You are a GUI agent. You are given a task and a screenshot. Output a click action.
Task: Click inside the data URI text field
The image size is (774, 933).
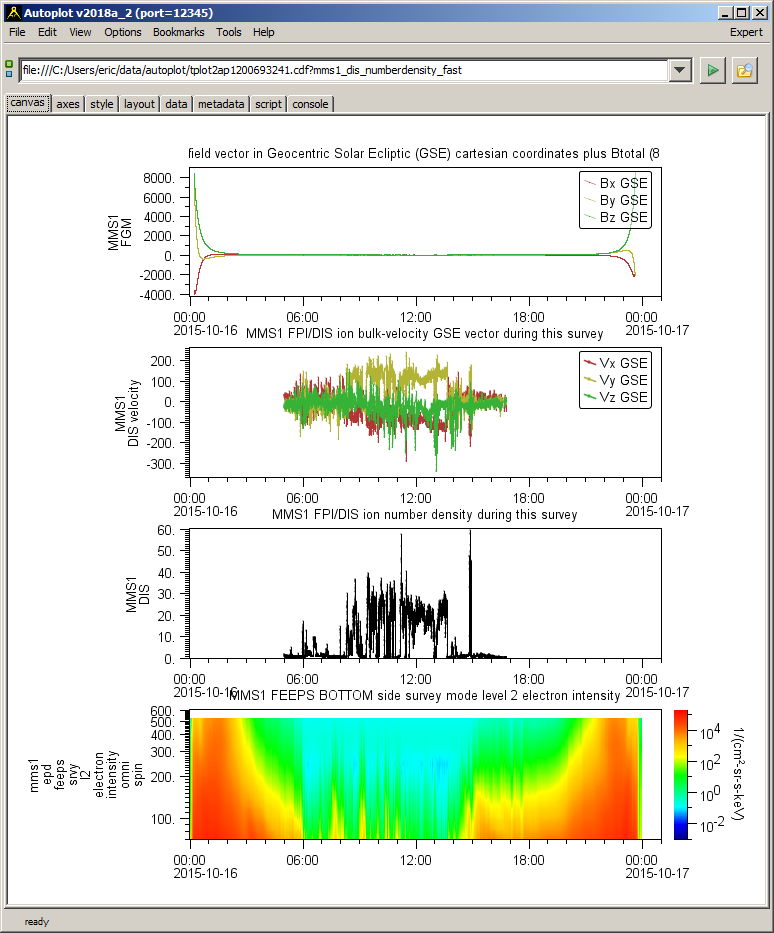(340, 70)
